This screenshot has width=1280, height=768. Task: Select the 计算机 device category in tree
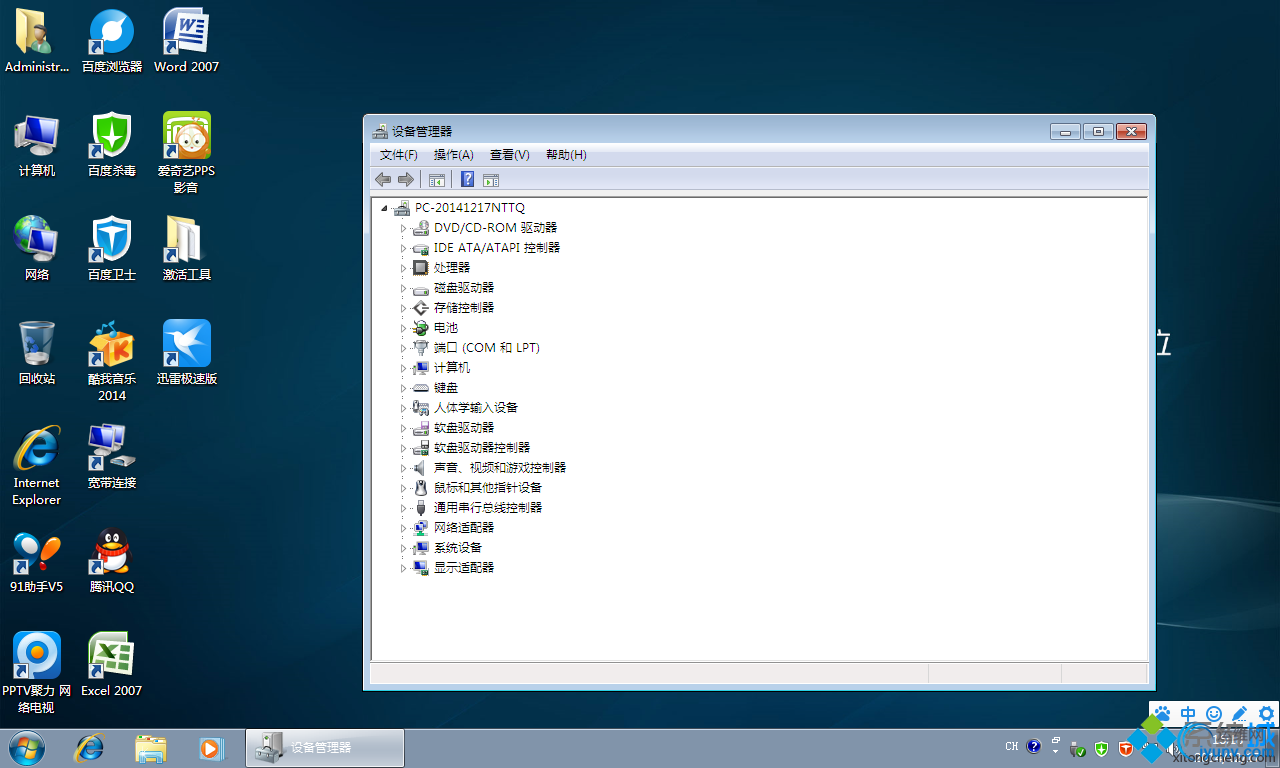pos(452,368)
